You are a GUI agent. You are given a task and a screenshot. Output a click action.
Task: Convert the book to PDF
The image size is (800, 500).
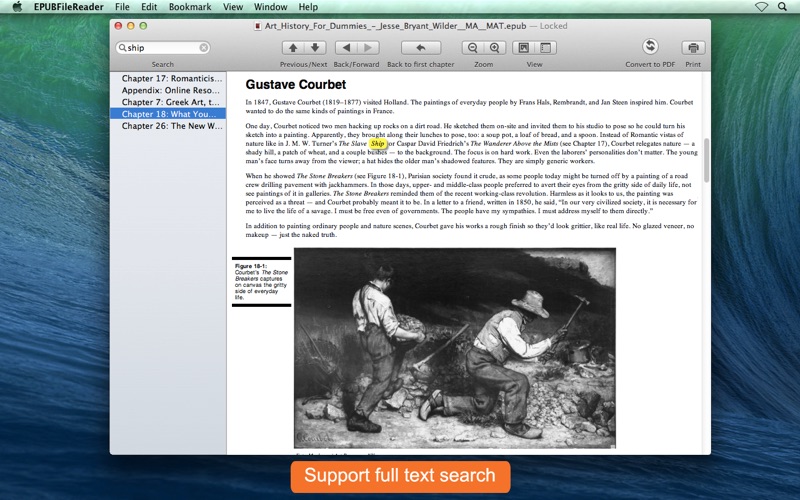(x=650, y=47)
